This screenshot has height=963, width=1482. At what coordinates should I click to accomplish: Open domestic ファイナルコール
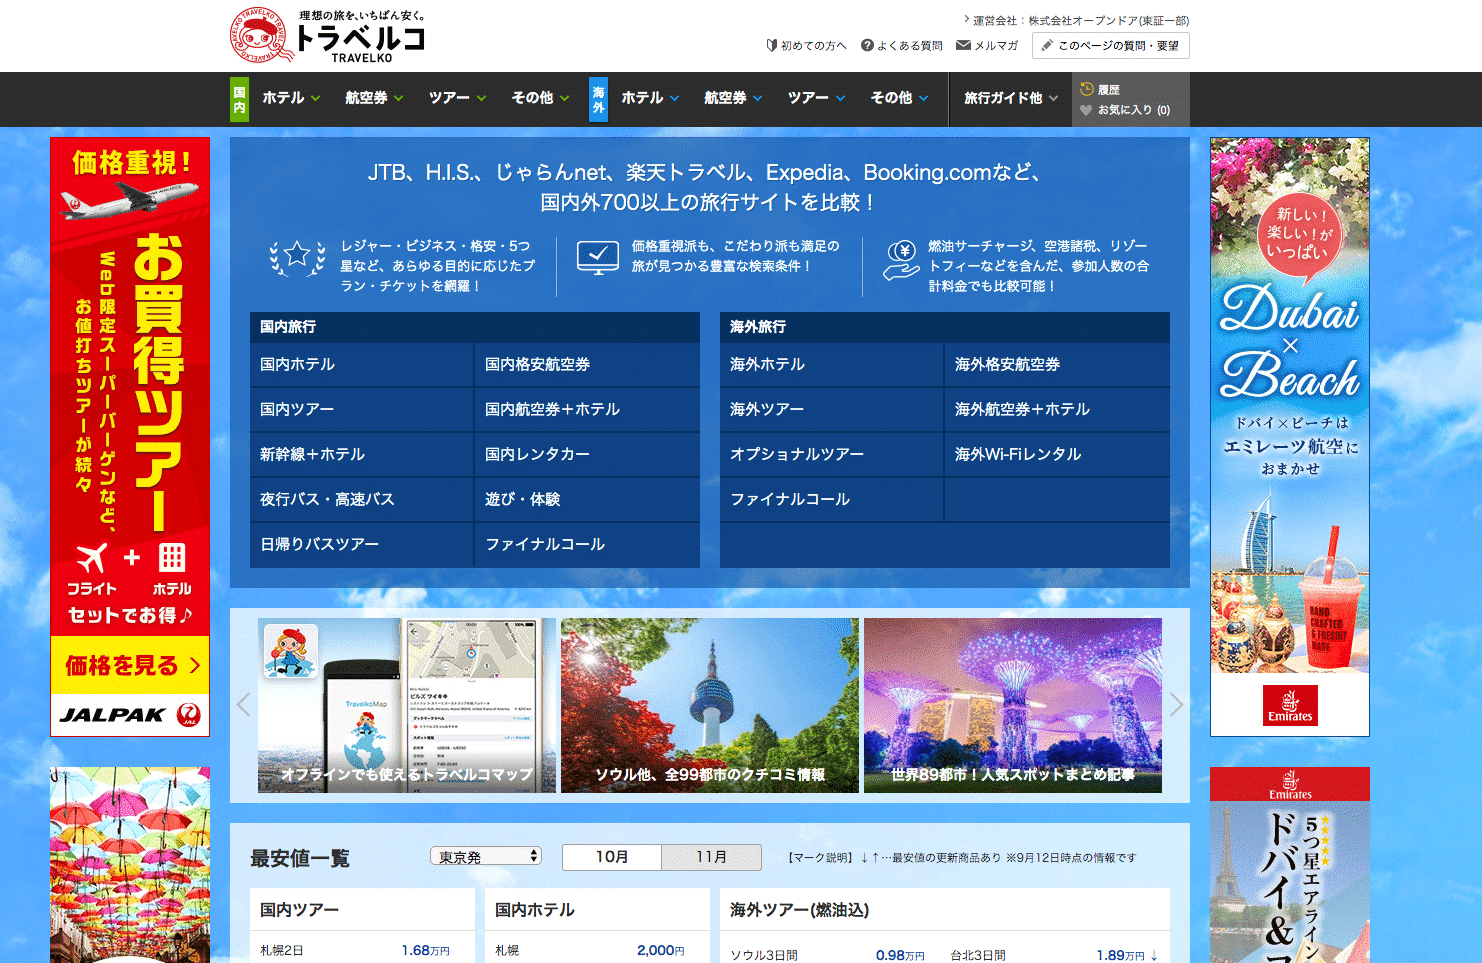(587, 545)
